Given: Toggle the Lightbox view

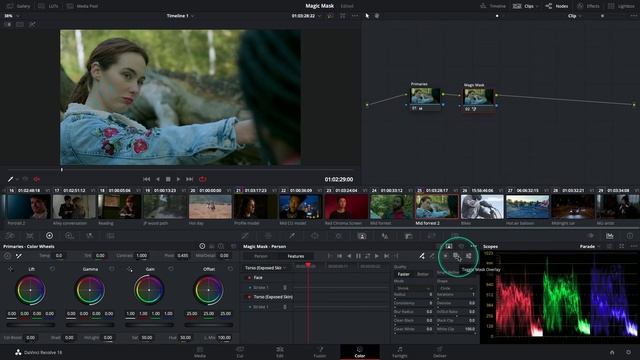Looking at the screenshot, I should (x=621, y=6).
